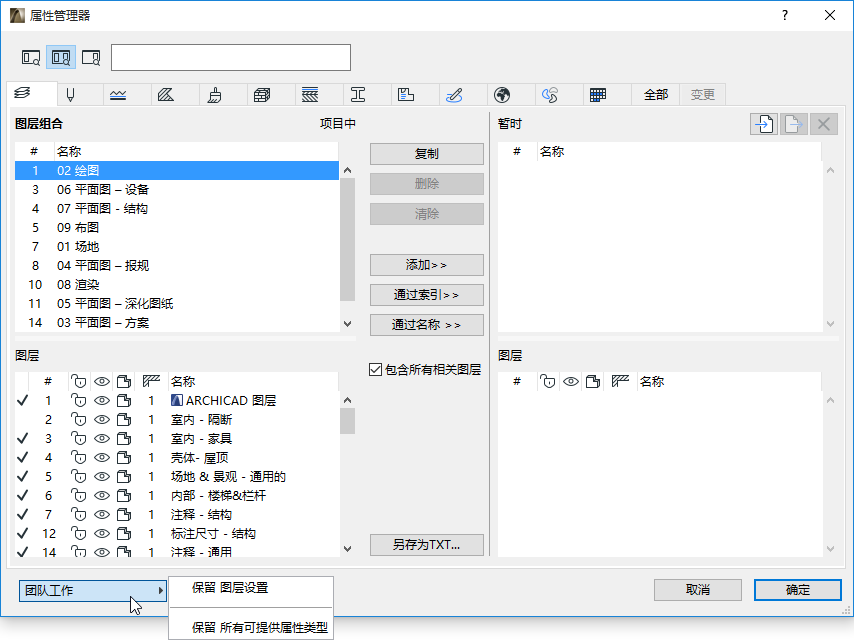The image size is (854, 640).
Task: Click the 取消 button
Action: coord(698,590)
